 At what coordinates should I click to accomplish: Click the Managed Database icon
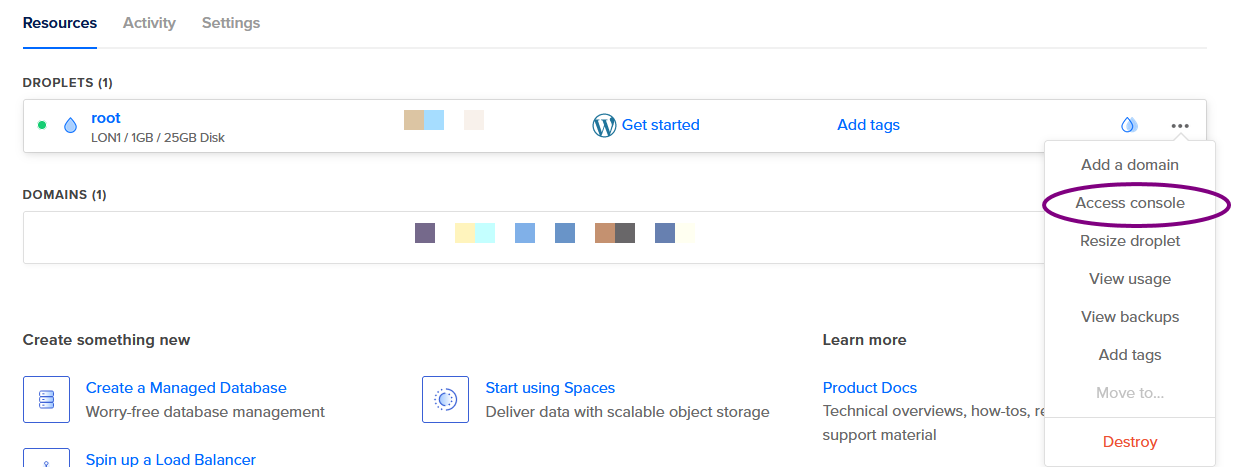(x=46, y=399)
